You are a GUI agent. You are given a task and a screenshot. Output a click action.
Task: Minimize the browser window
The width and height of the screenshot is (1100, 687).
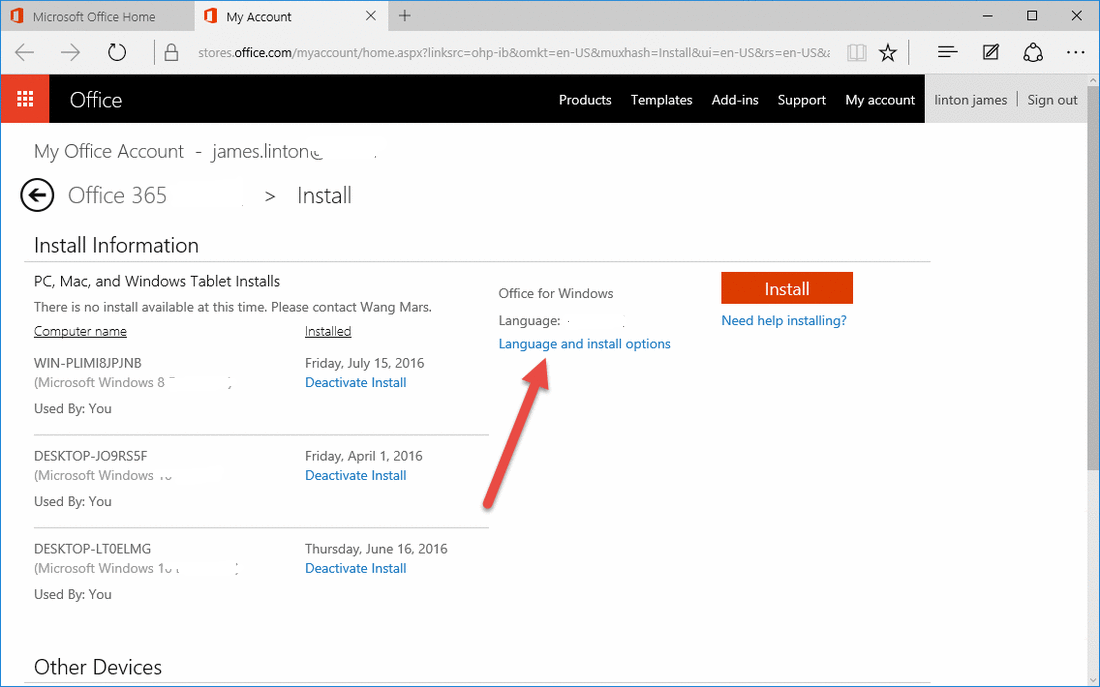click(988, 15)
